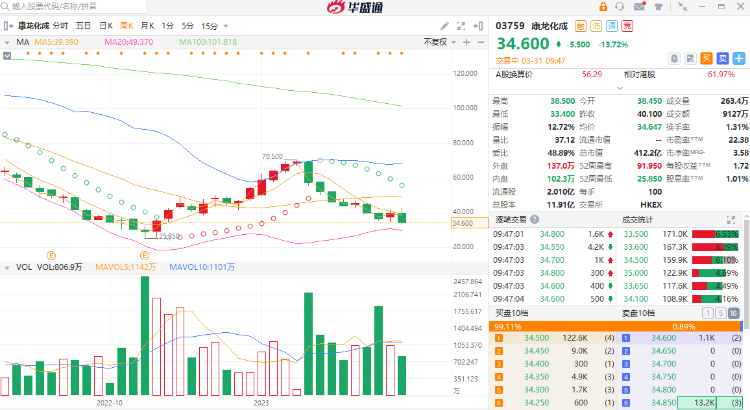This screenshot has width=750, height=410.
Task: Show 1 level of order book depth
Action: [x=709, y=314]
